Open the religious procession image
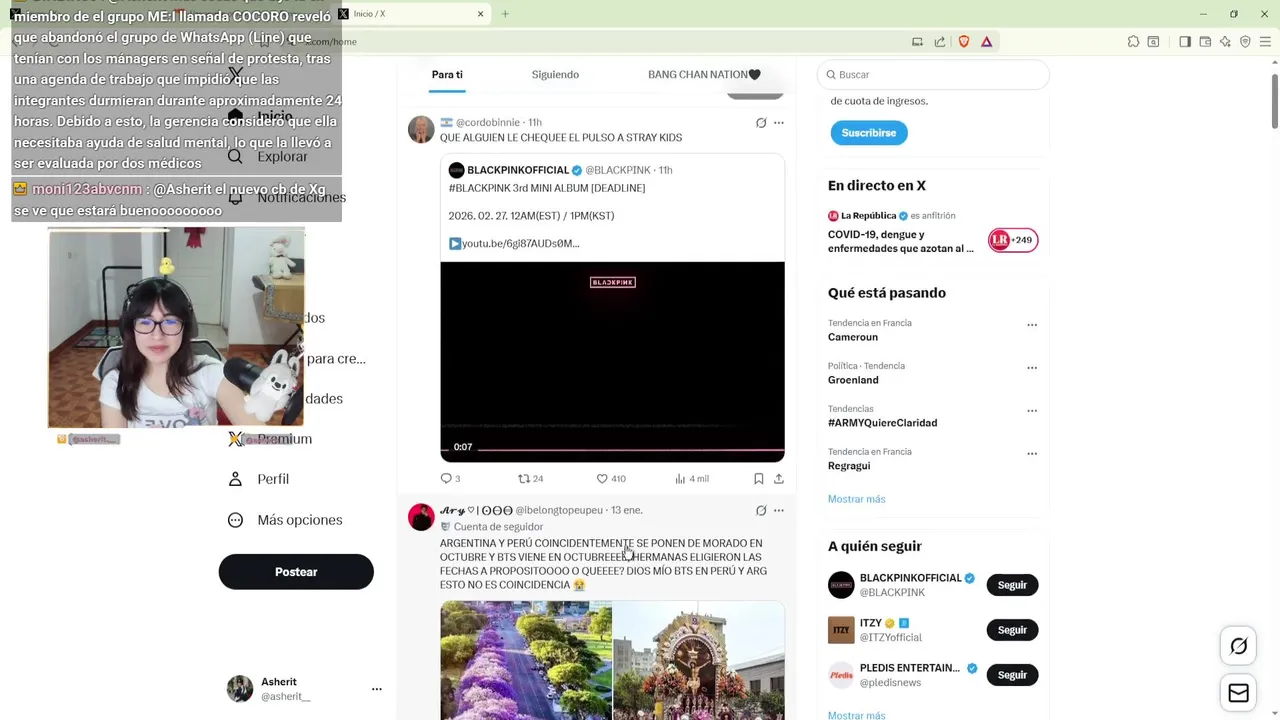This screenshot has height=720, width=1280. click(x=698, y=660)
